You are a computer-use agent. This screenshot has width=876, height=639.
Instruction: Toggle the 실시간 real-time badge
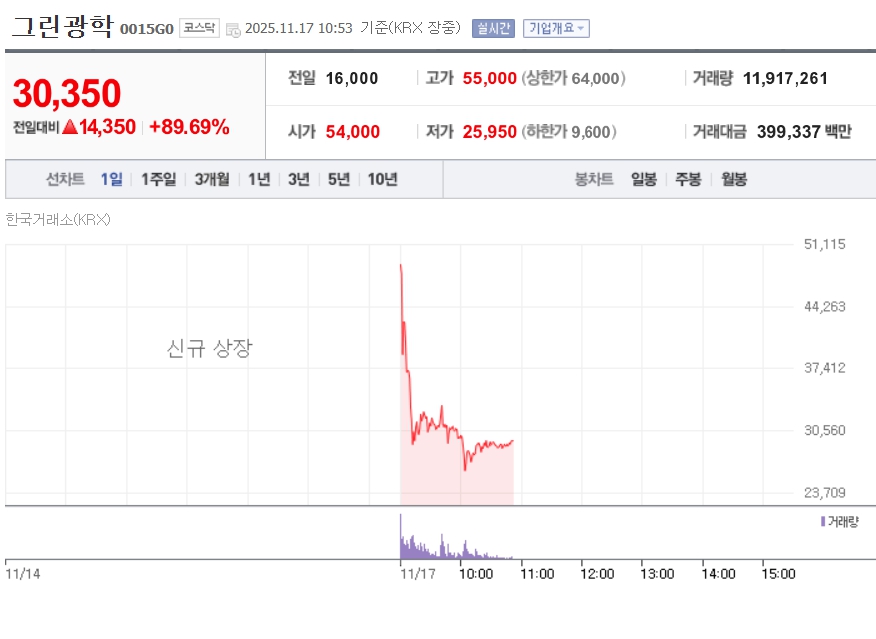coord(493,28)
